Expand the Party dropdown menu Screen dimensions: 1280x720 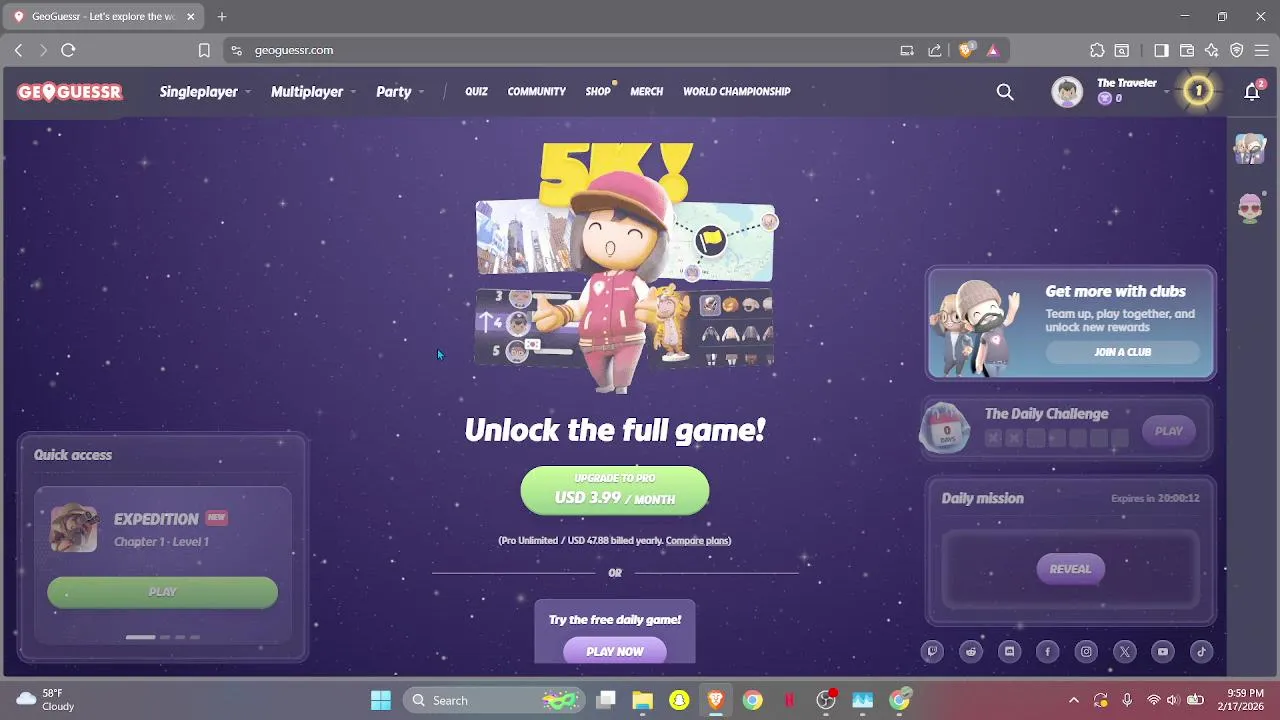(x=400, y=92)
